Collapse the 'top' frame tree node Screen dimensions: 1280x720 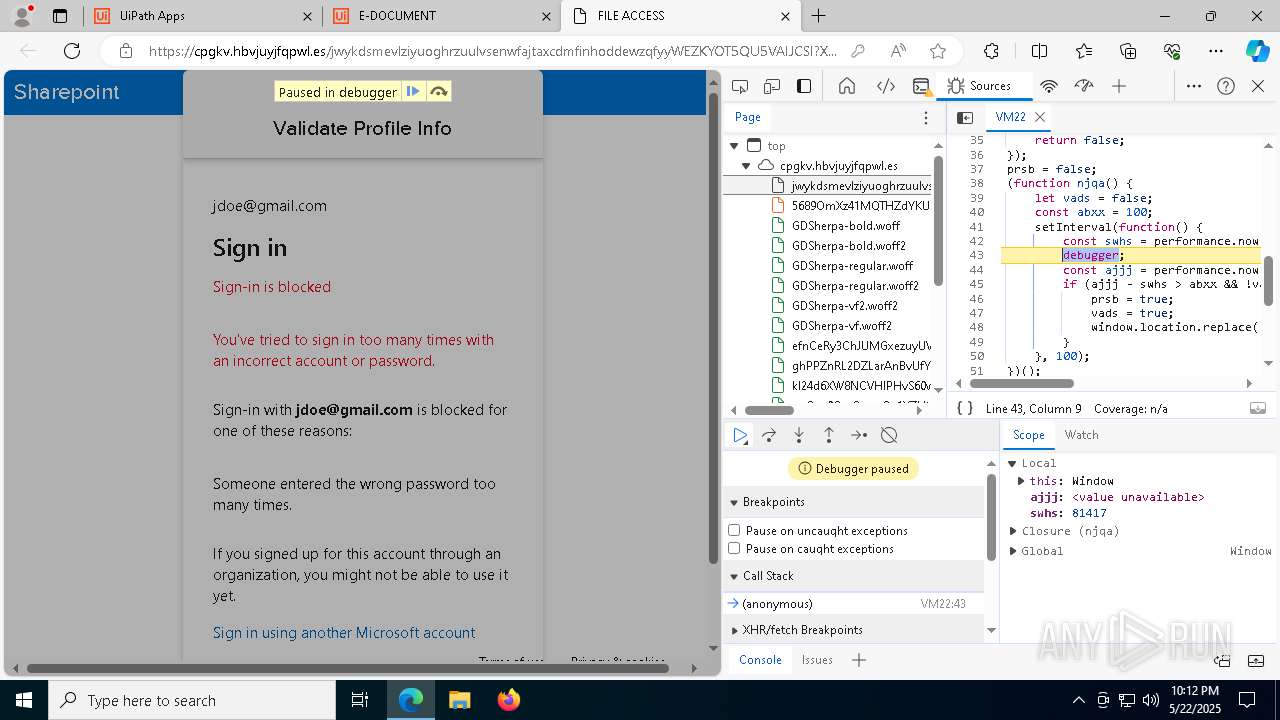point(734,146)
